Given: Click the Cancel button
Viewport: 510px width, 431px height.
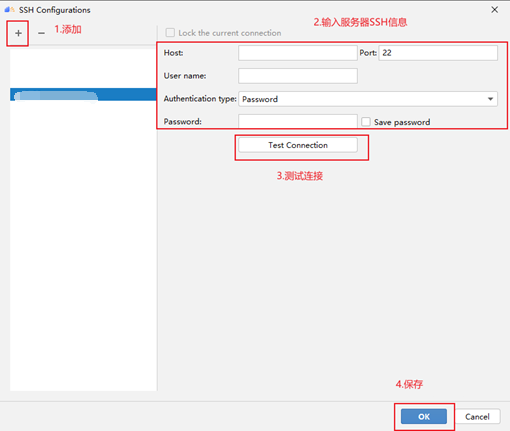Looking at the screenshot, I should pos(477,416).
